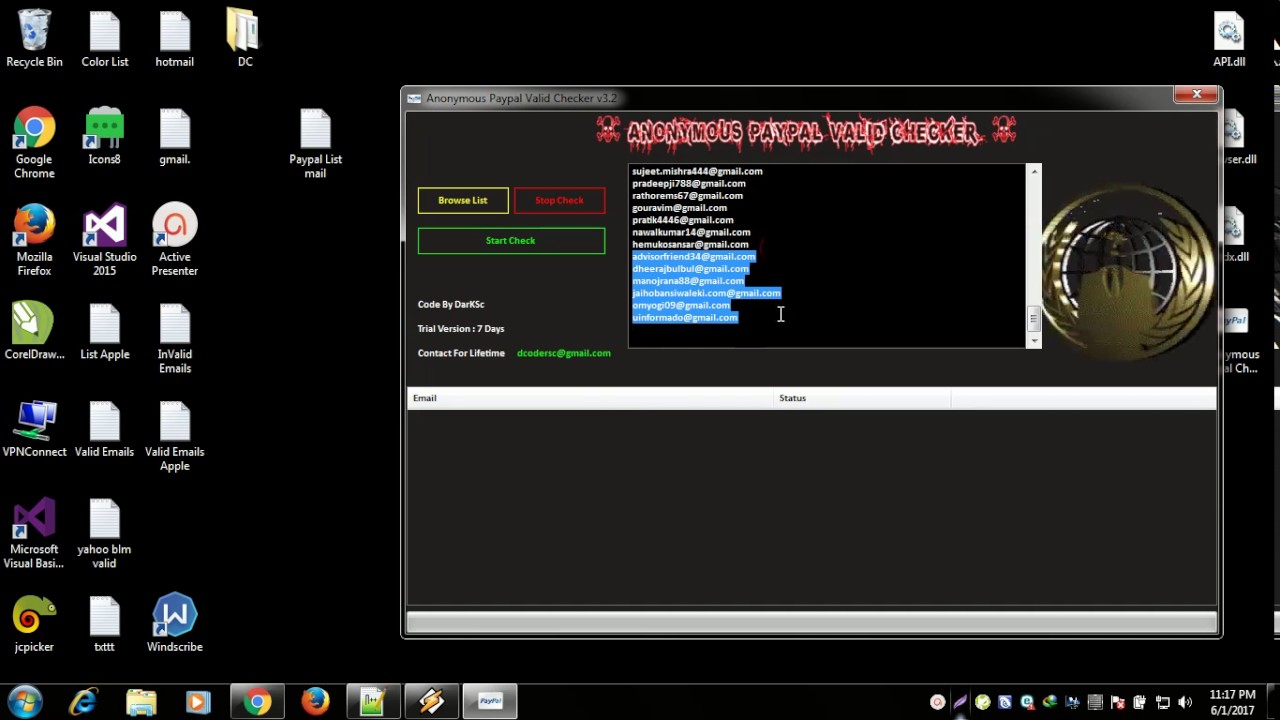Select the Visual Studio 2015 shortcut

coord(105,241)
